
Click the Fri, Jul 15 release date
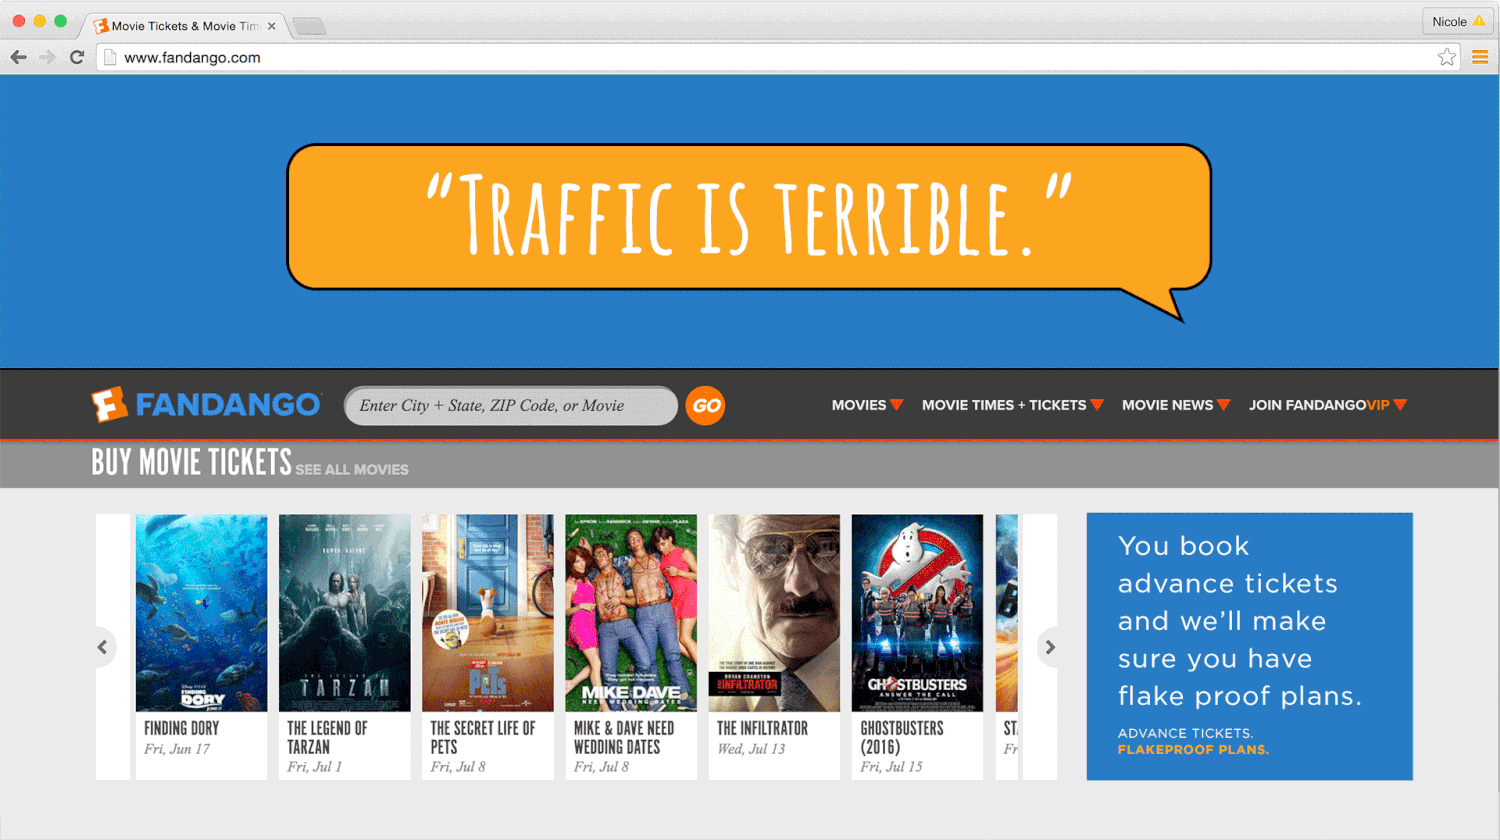click(x=891, y=767)
